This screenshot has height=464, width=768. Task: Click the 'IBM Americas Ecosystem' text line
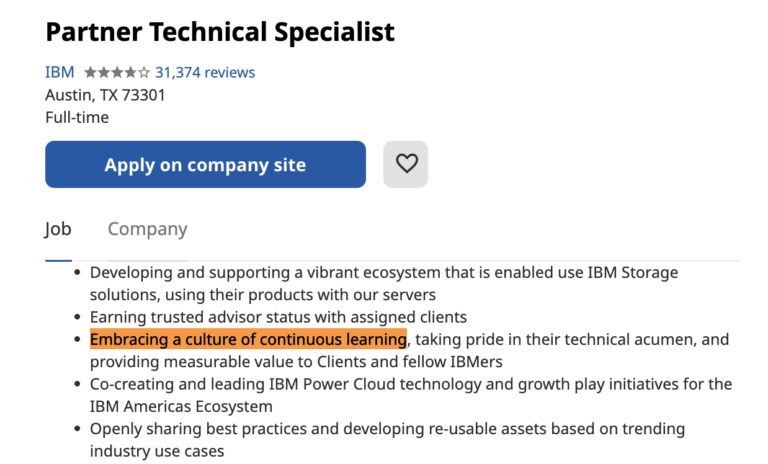pyautogui.click(x=181, y=406)
